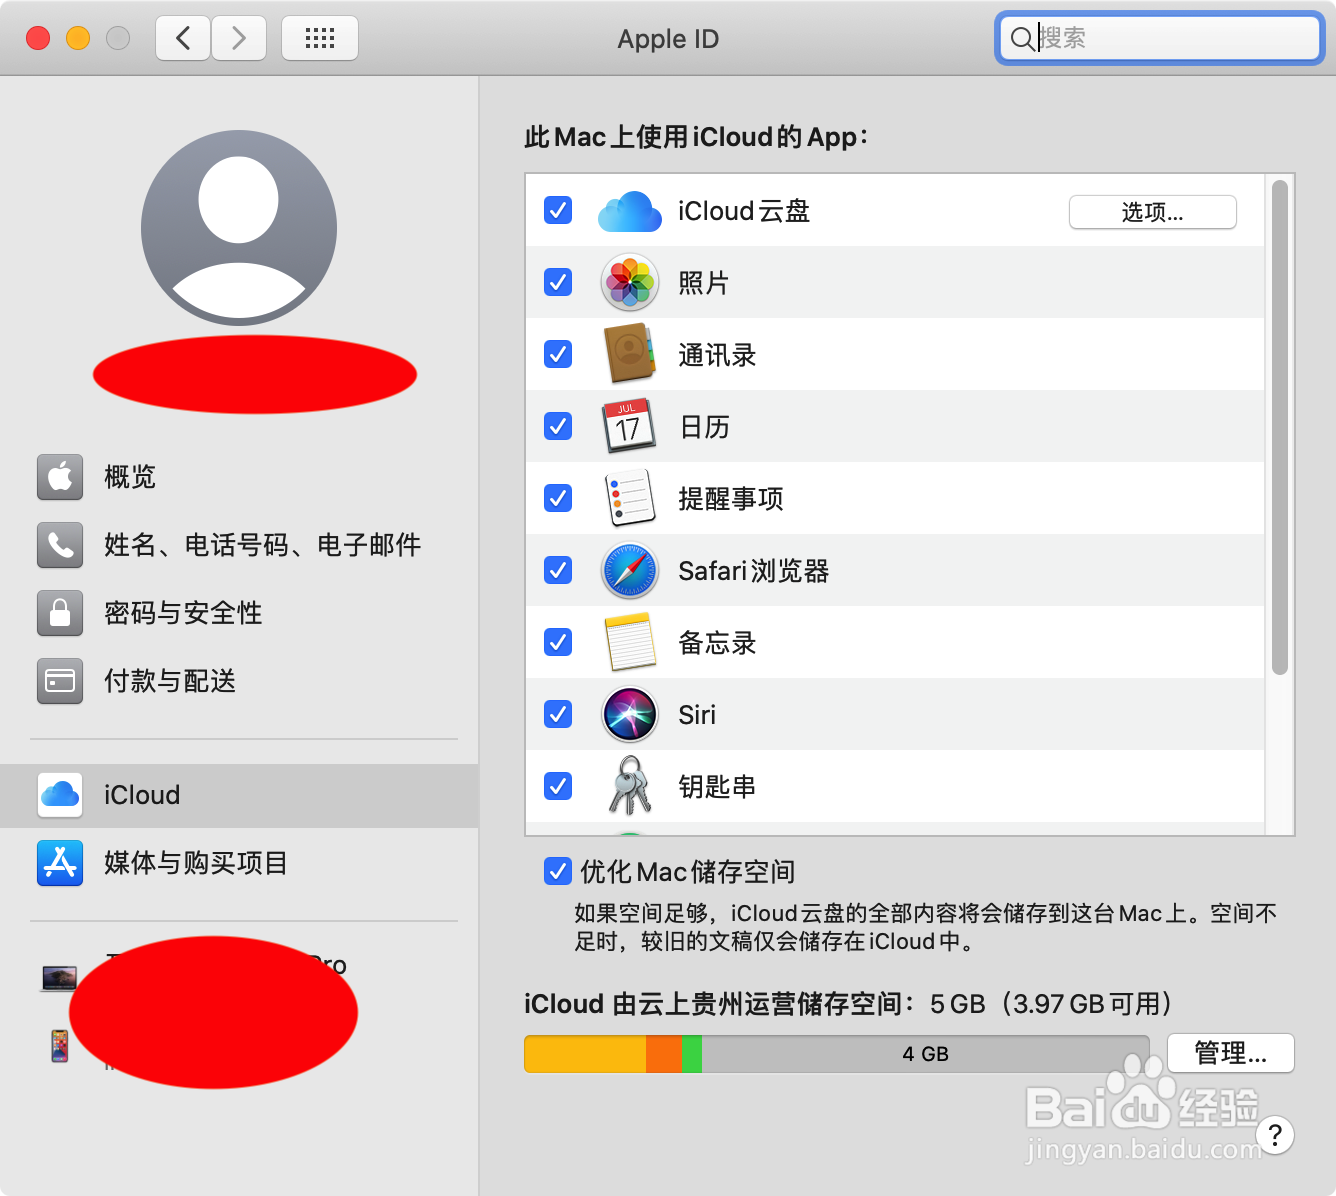Click the Photos app icon
Image resolution: width=1336 pixels, height=1196 pixels.
pos(630,283)
